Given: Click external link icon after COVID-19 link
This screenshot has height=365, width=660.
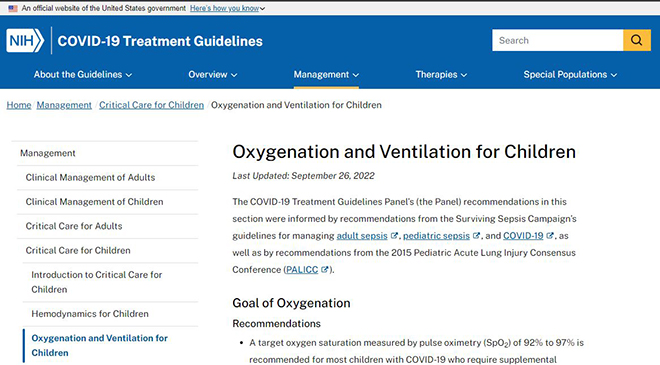Looking at the screenshot, I should tap(550, 236).
